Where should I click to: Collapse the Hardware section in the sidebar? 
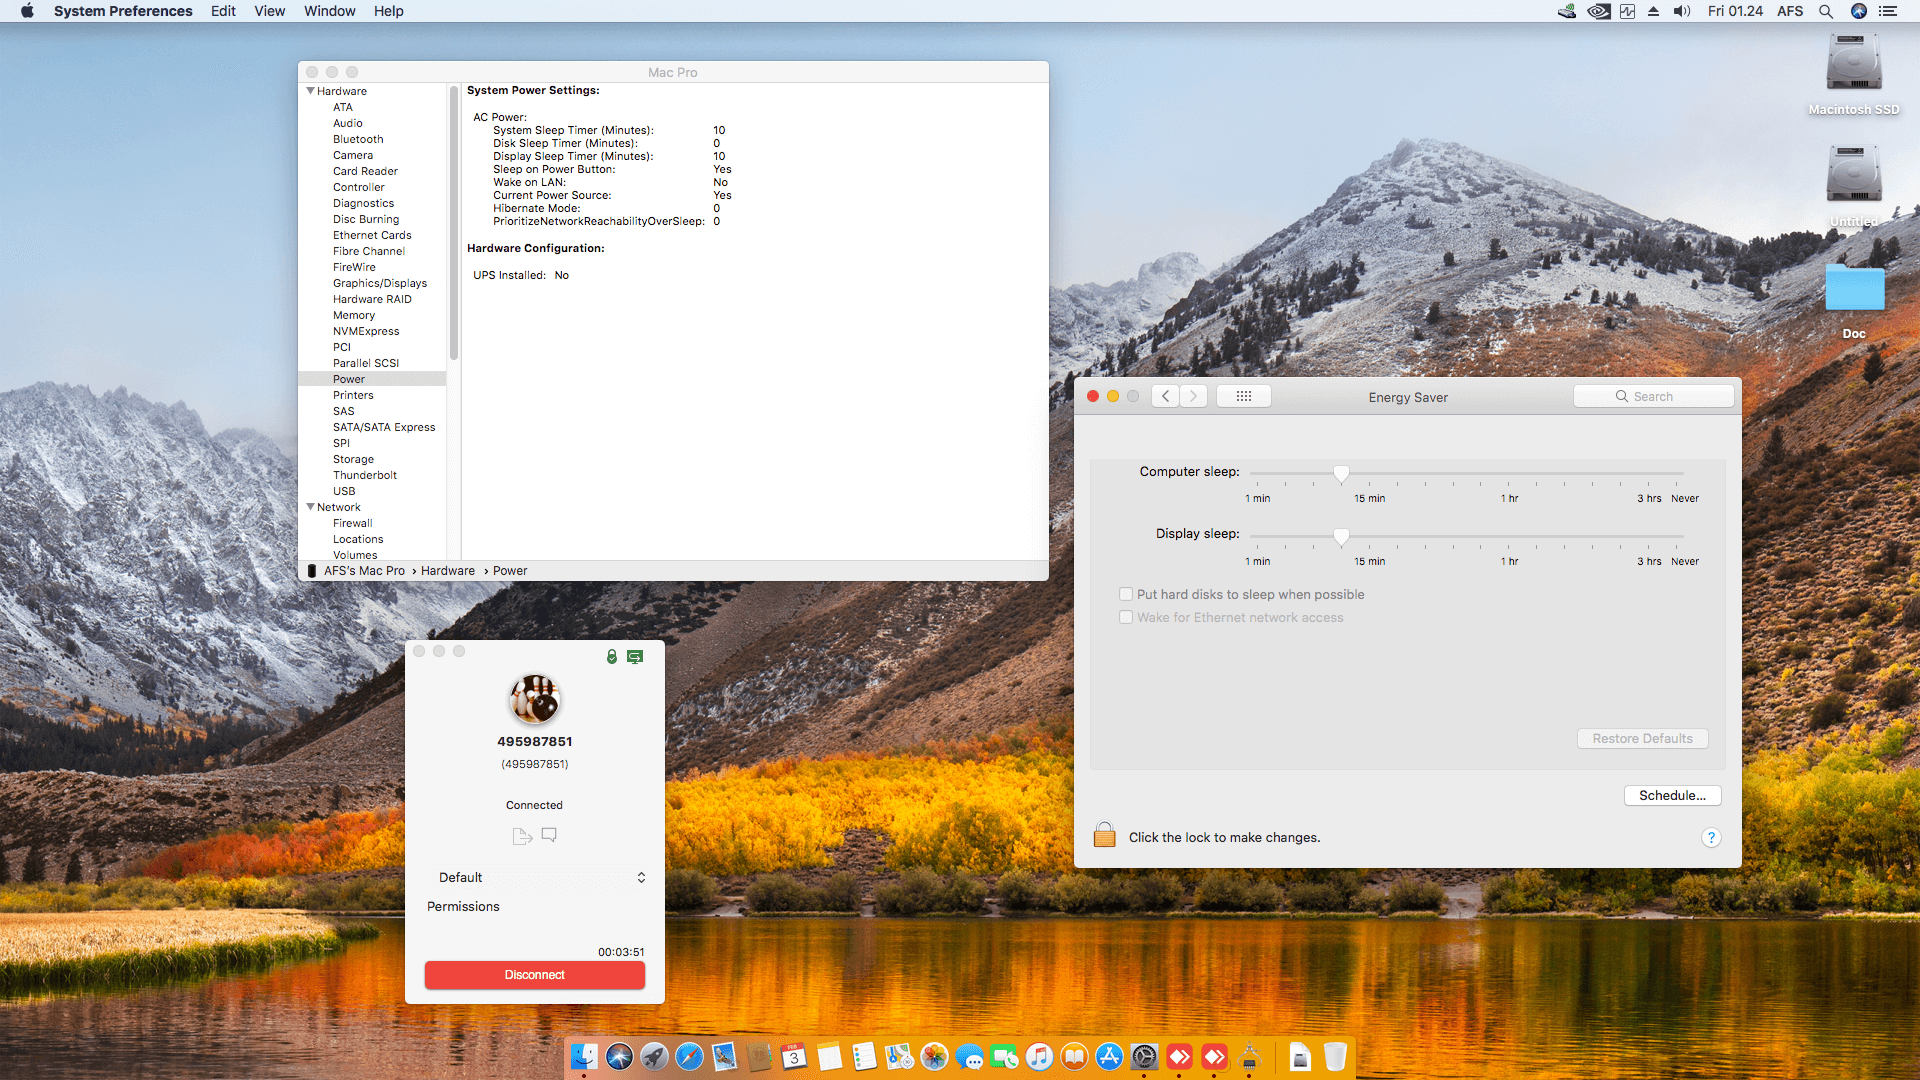click(x=311, y=91)
